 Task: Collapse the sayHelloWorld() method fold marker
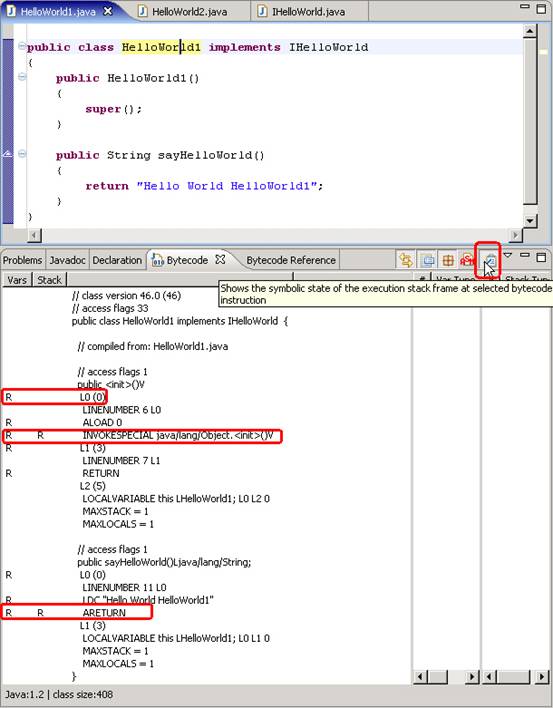[21, 154]
